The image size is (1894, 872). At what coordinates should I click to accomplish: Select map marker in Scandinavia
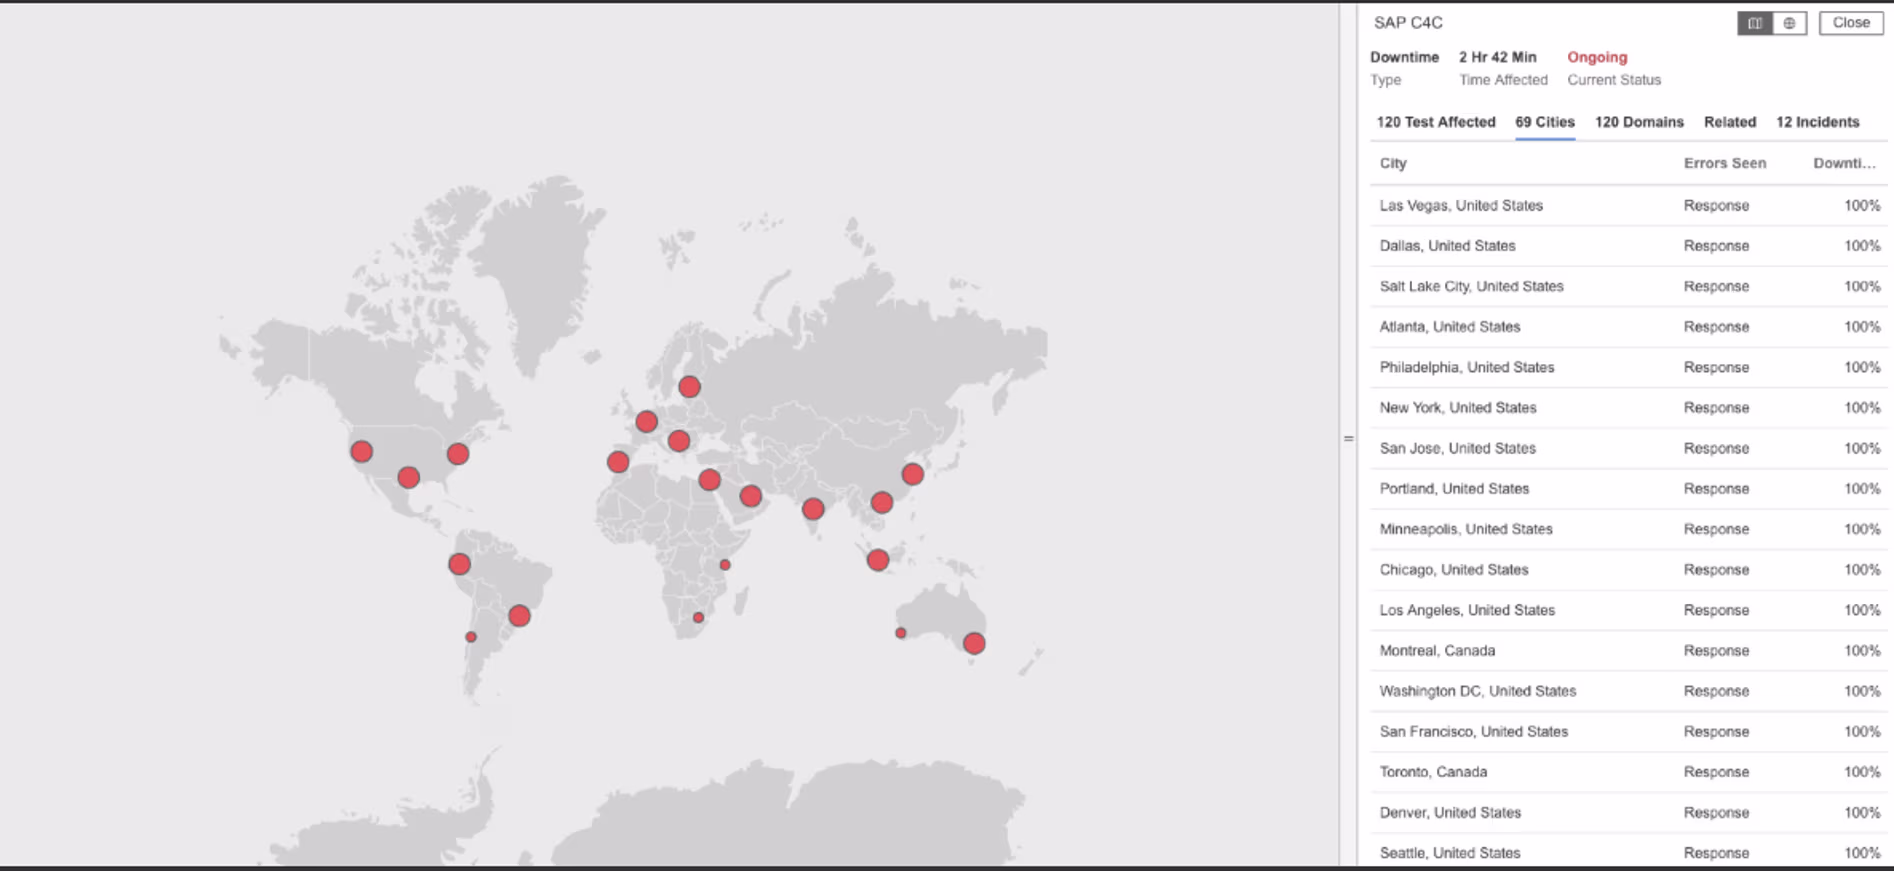(689, 387)
